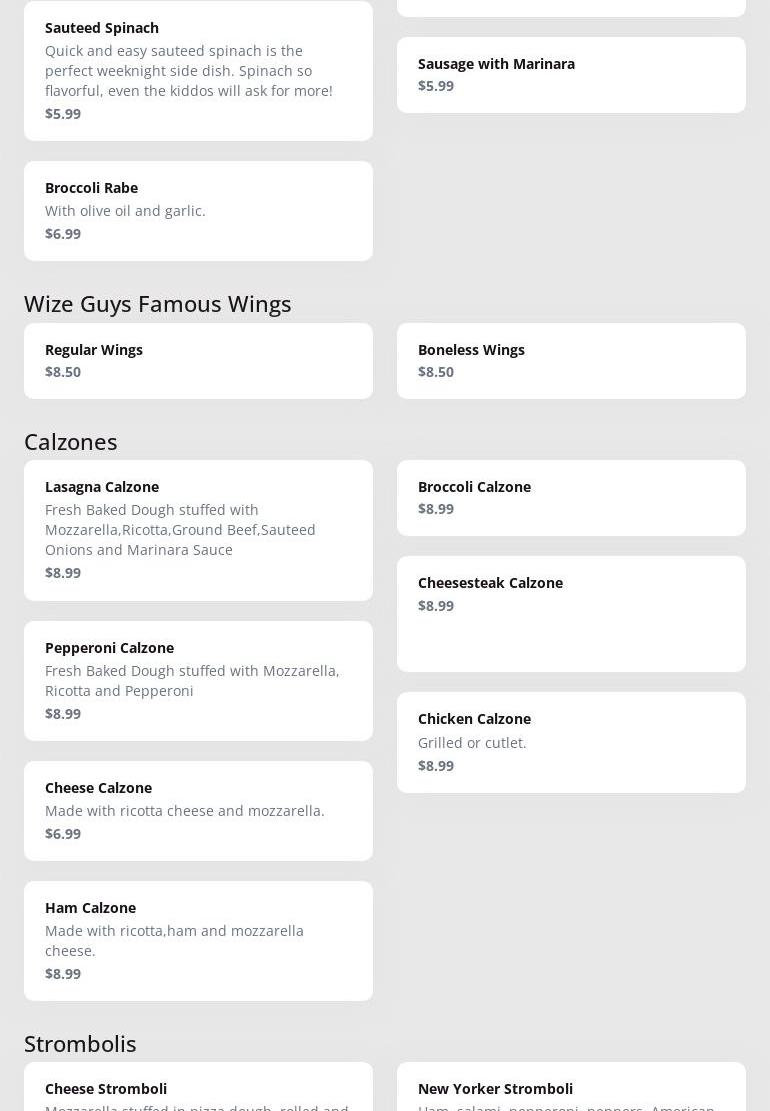This screenshot has width=770, height=1111.
Task: Select the Cheesesteak Calzone item
Action: click(x=571, y=614)
